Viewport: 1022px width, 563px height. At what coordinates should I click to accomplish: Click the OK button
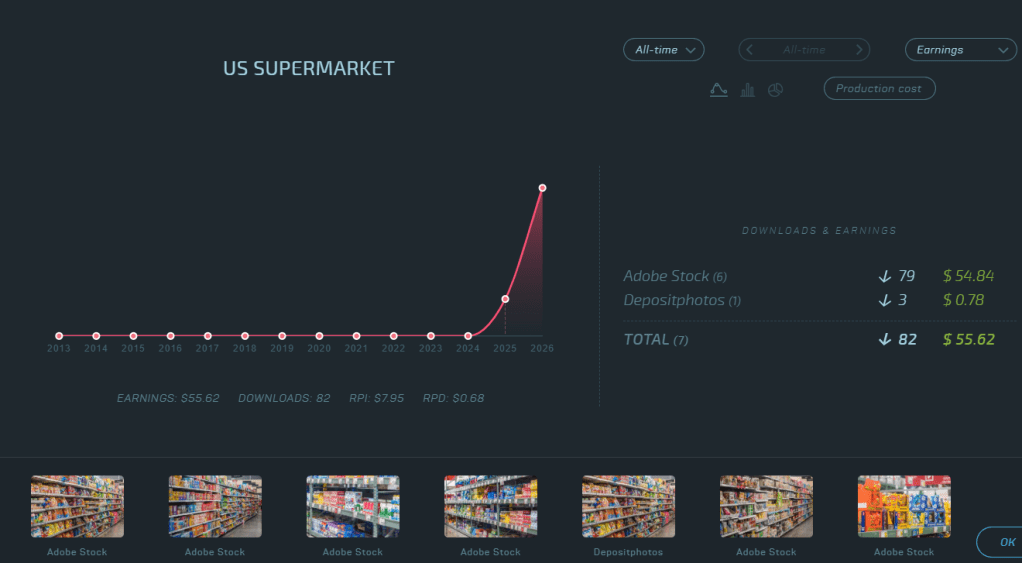(x=1004, y=542)
